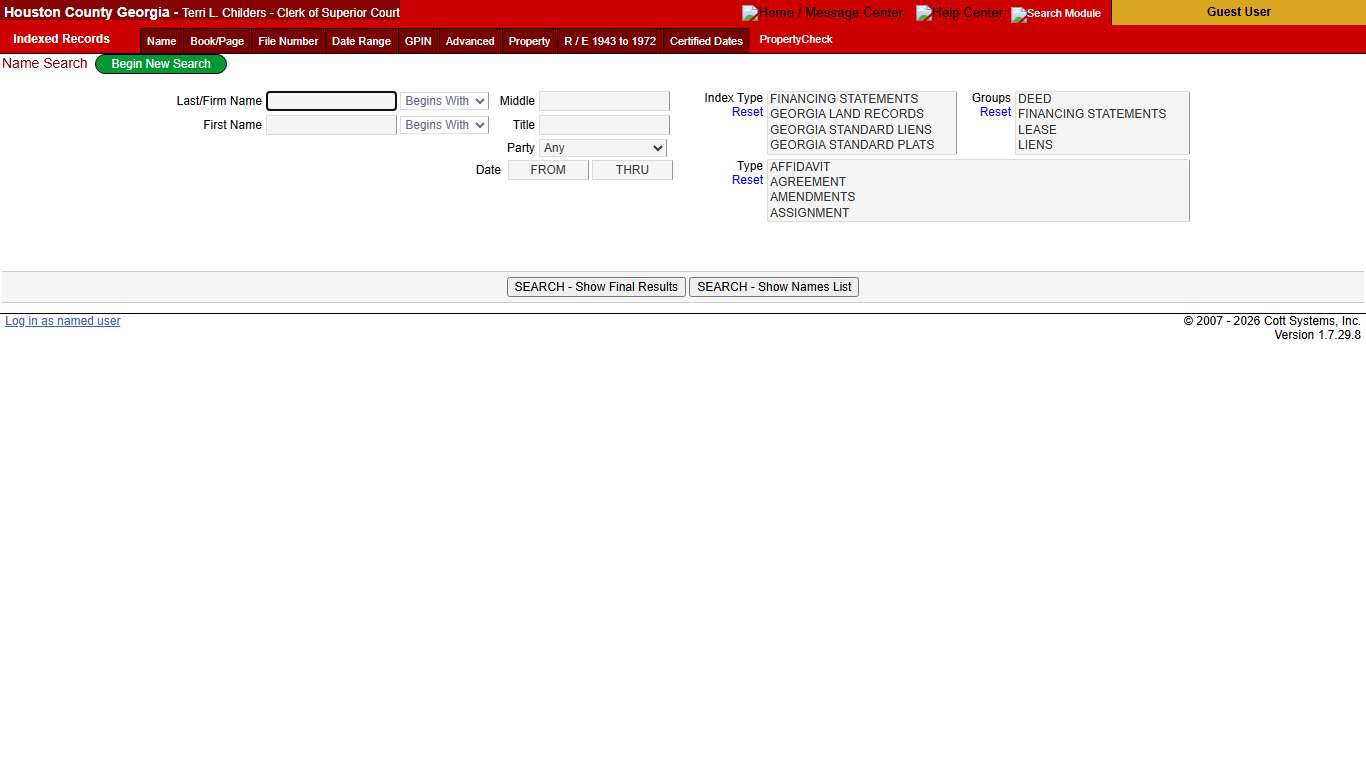
Task: Click SEARCH - Show Names List
Action: point(773,287)
